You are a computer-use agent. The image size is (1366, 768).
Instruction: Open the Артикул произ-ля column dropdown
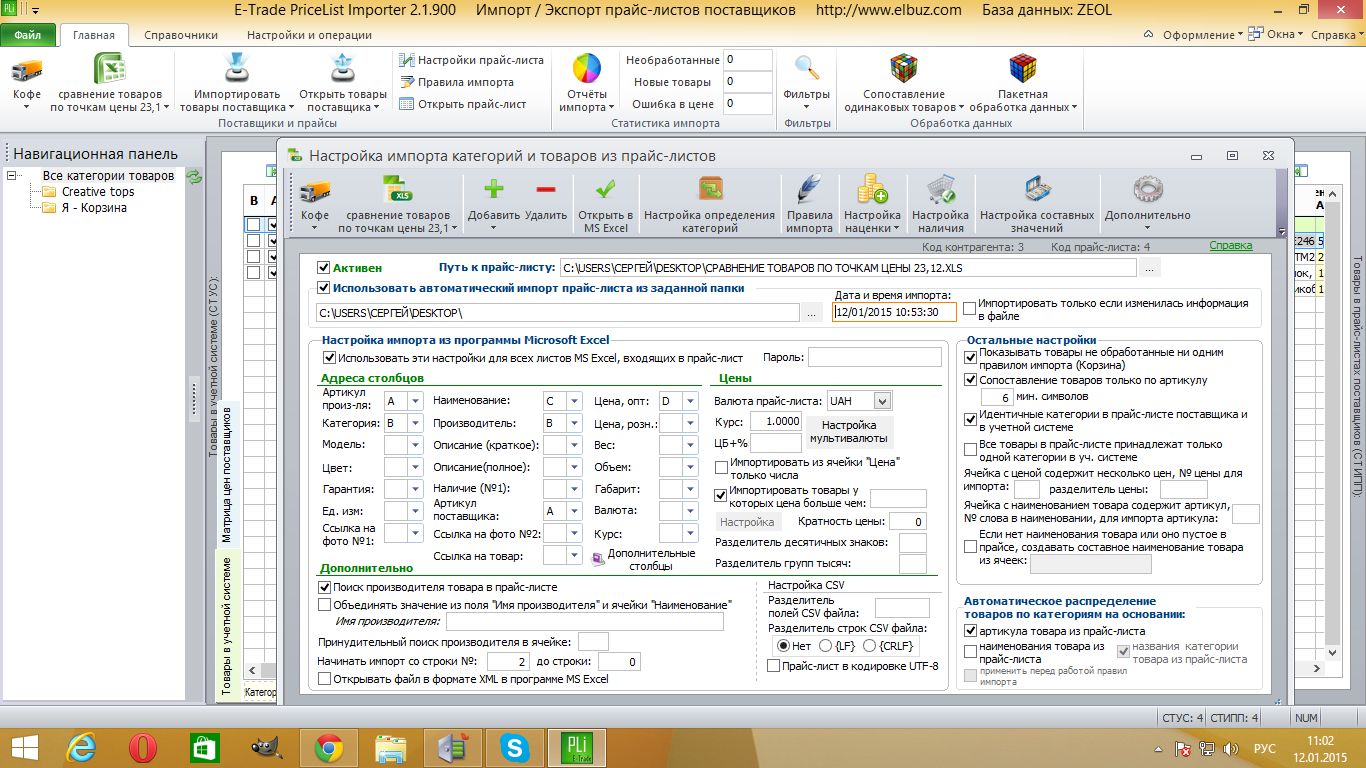(415, 401)
